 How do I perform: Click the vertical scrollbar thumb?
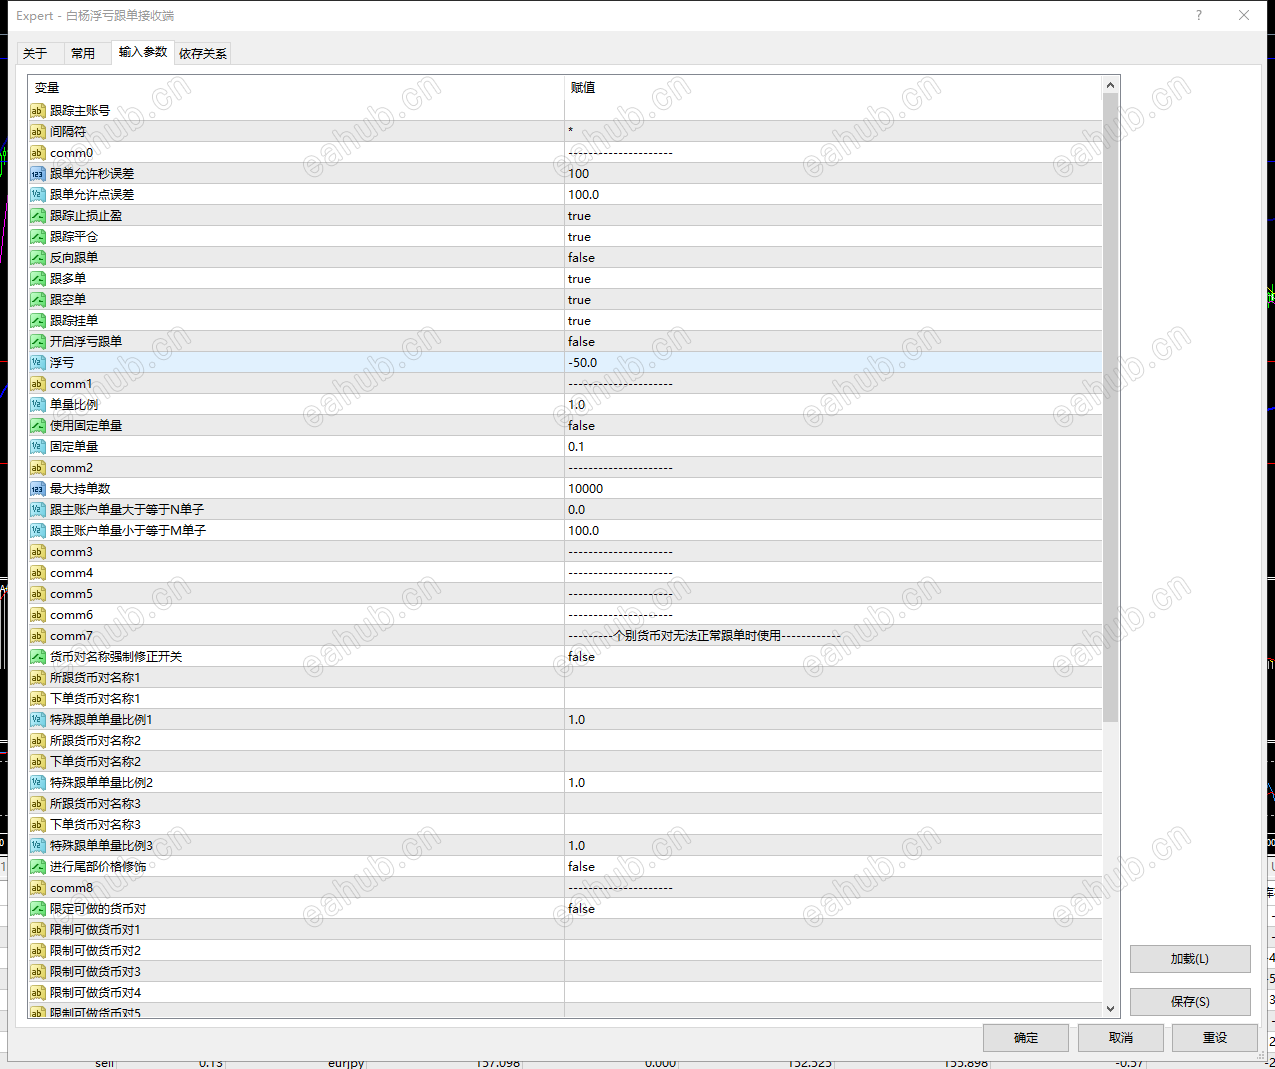pyautogui.click(x=1110, y=408)
